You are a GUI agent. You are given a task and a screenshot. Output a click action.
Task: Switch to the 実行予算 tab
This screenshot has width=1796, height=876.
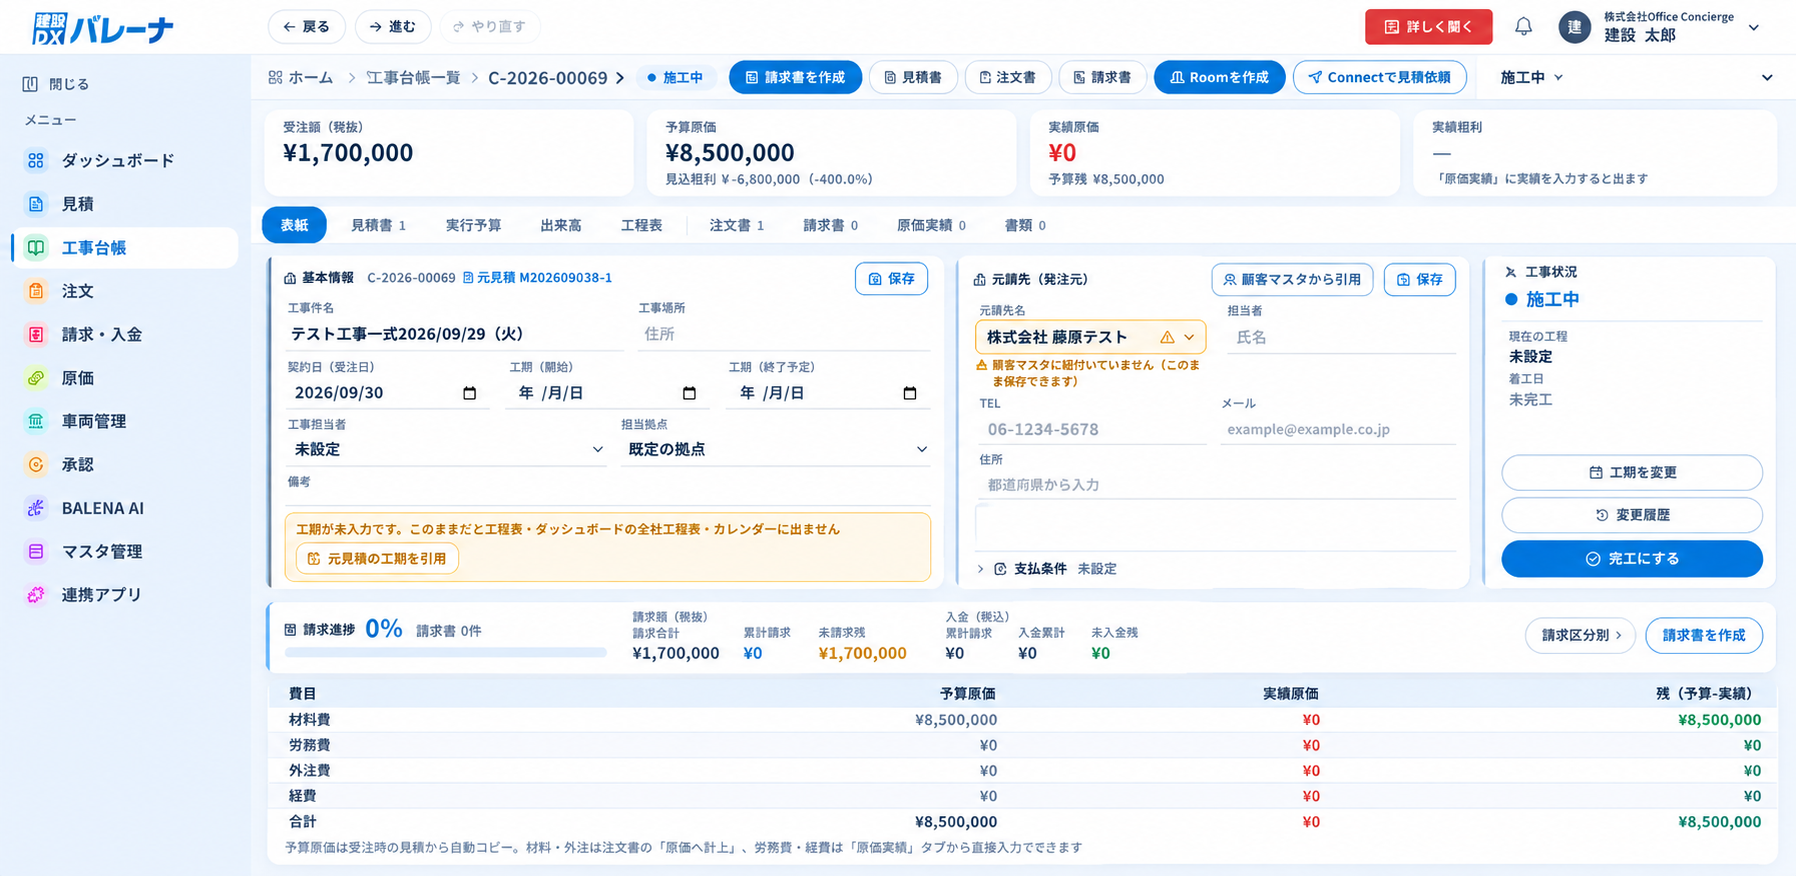click(473, 226)
